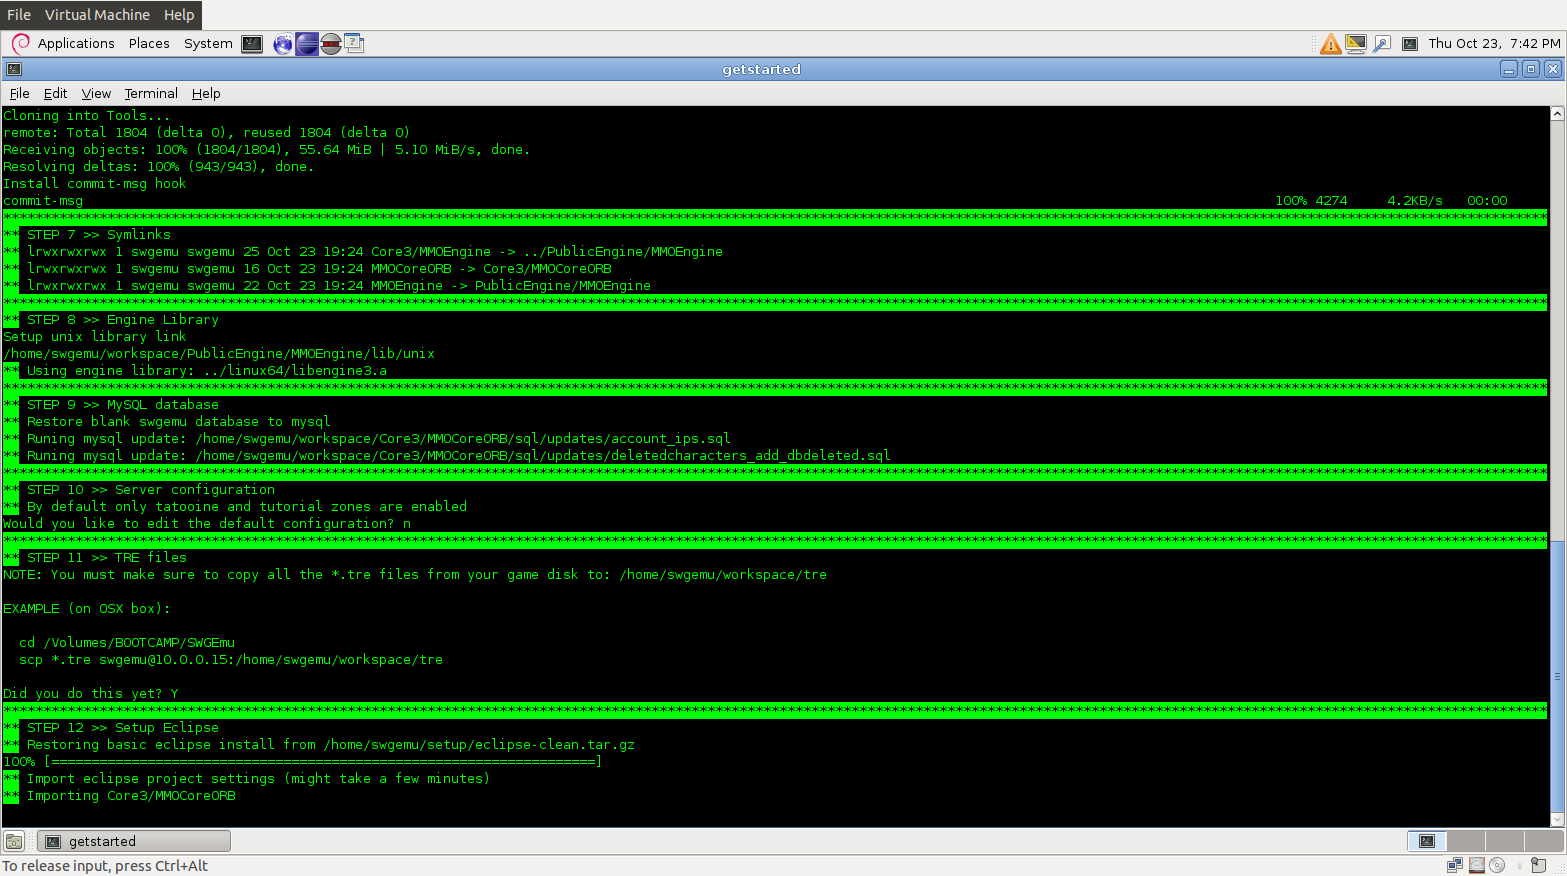Viewport: 1567px width, 876px height.
Task: Click the getstarted window title bar text
Action: click(762, 69)
